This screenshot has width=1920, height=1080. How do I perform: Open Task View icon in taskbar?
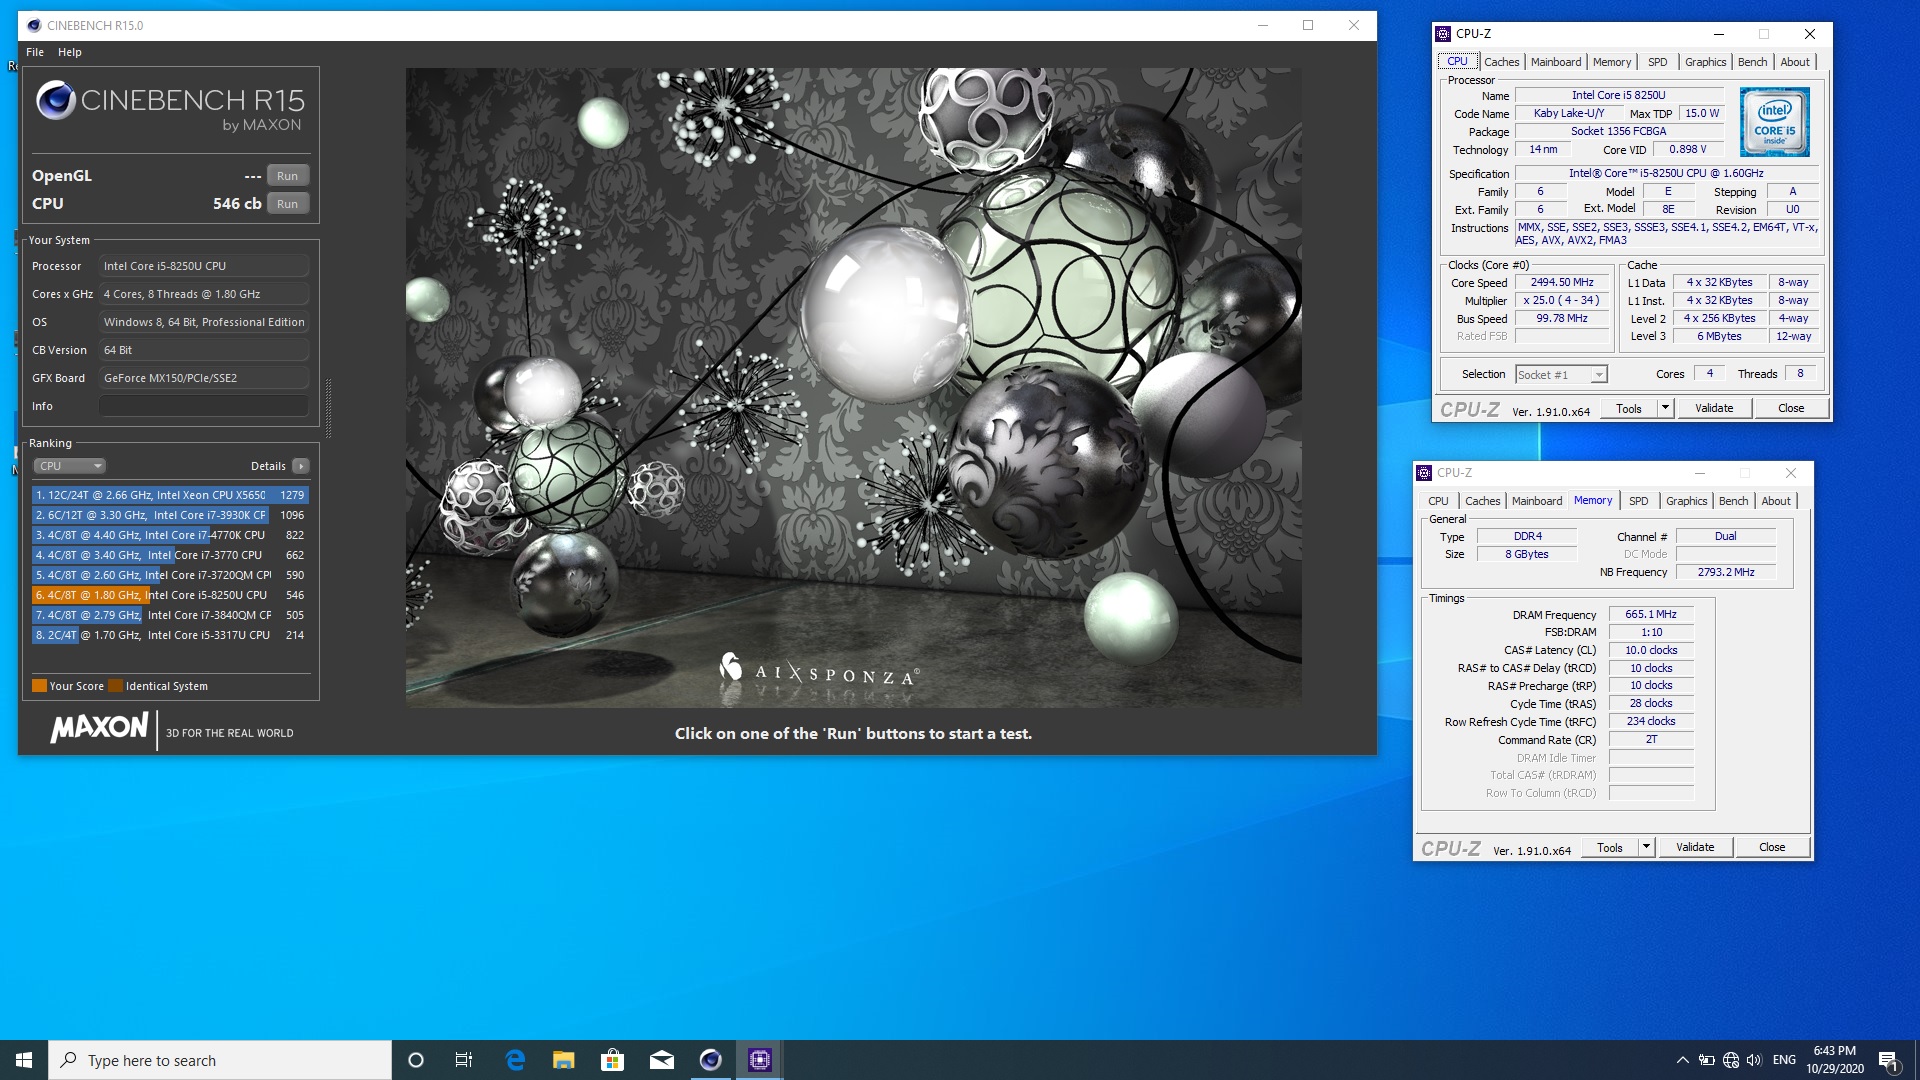(464, 1060)
